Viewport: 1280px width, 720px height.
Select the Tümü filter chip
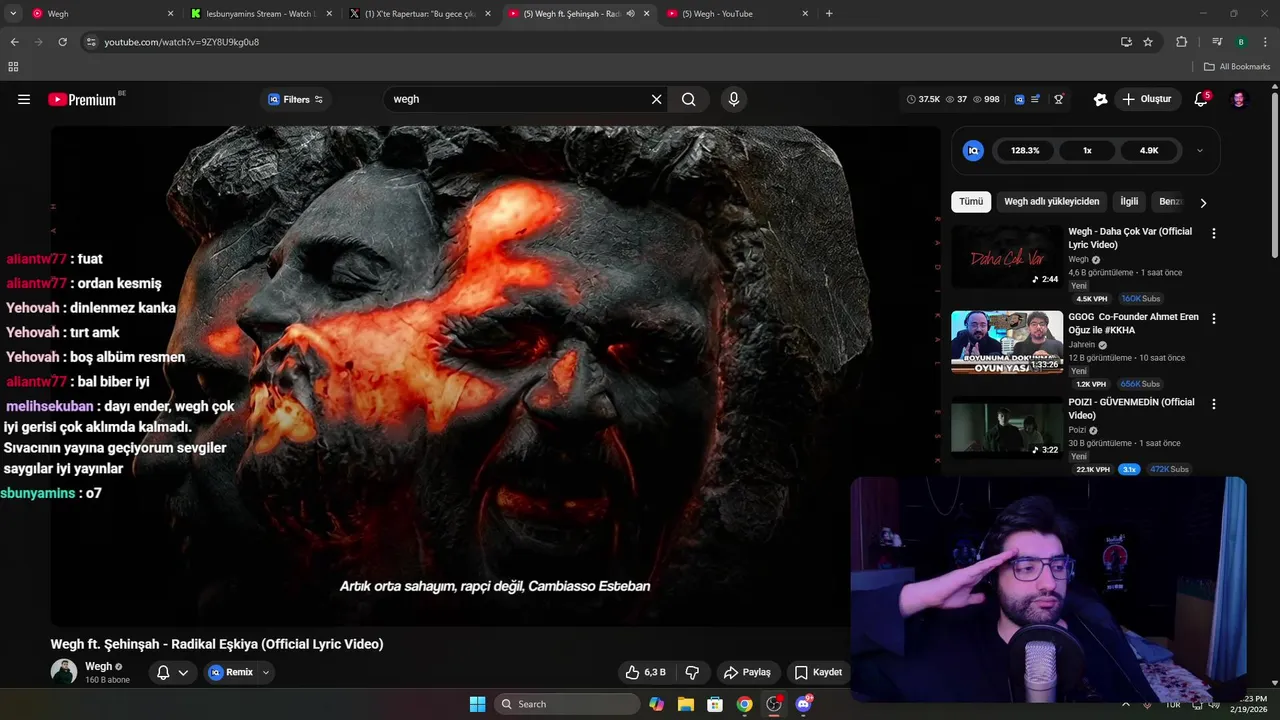pos(971,201)
